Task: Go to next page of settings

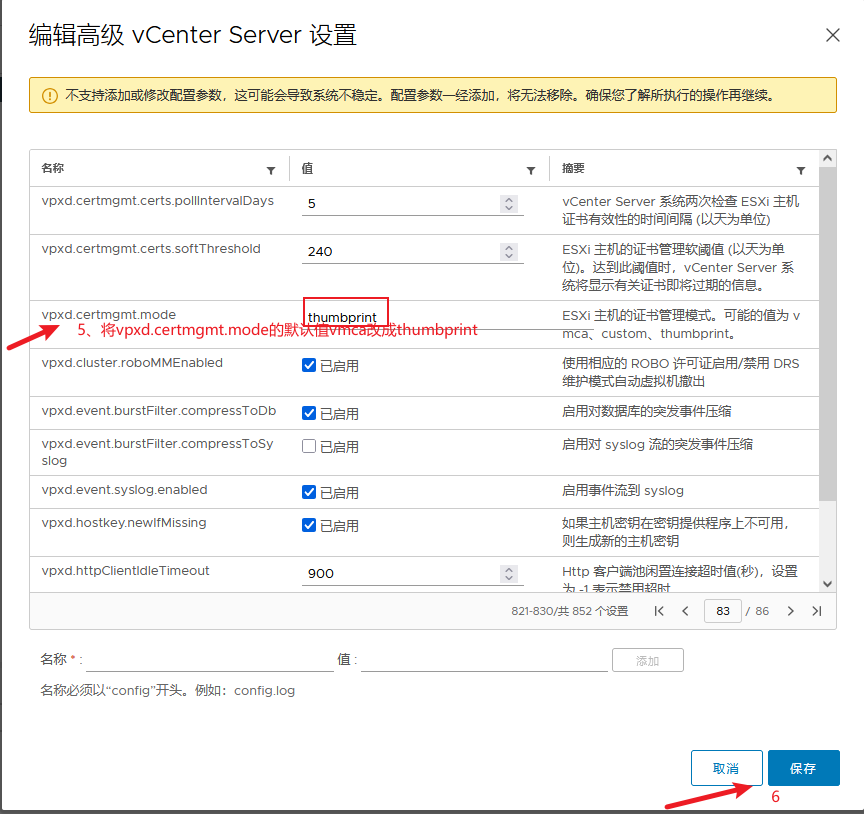Action: click(x=791, y=611)
